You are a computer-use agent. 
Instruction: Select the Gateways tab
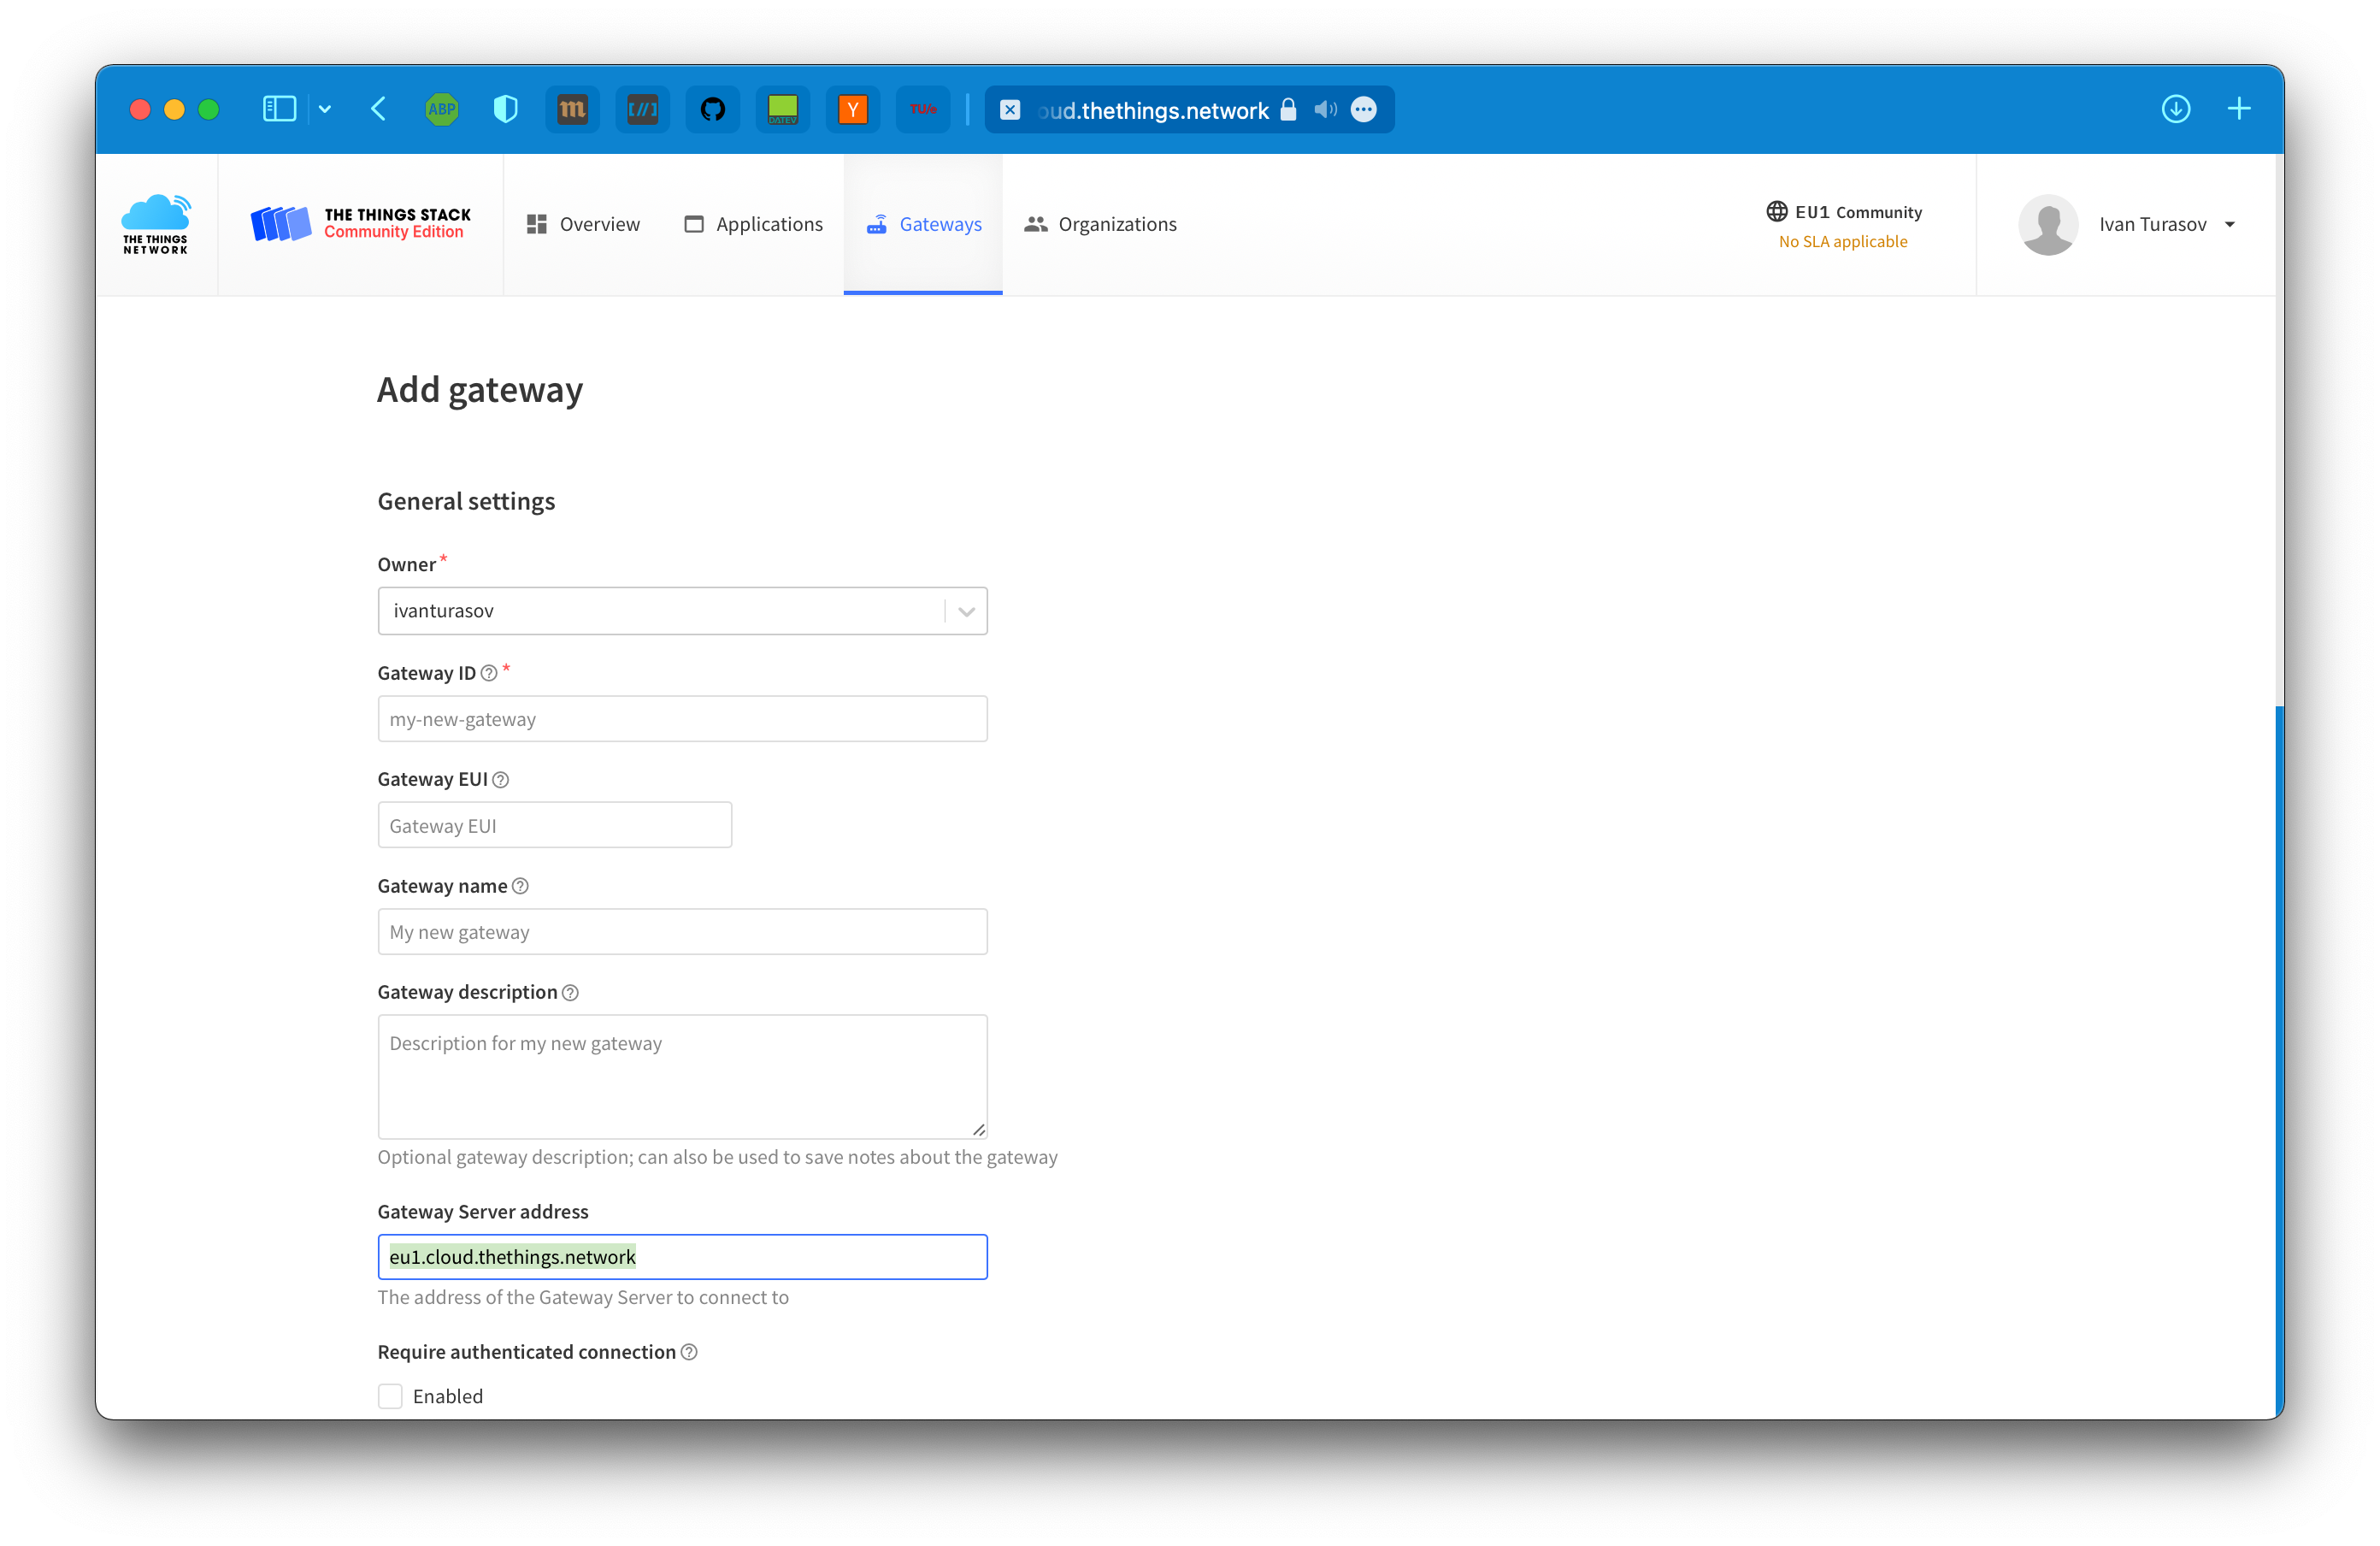923,224
